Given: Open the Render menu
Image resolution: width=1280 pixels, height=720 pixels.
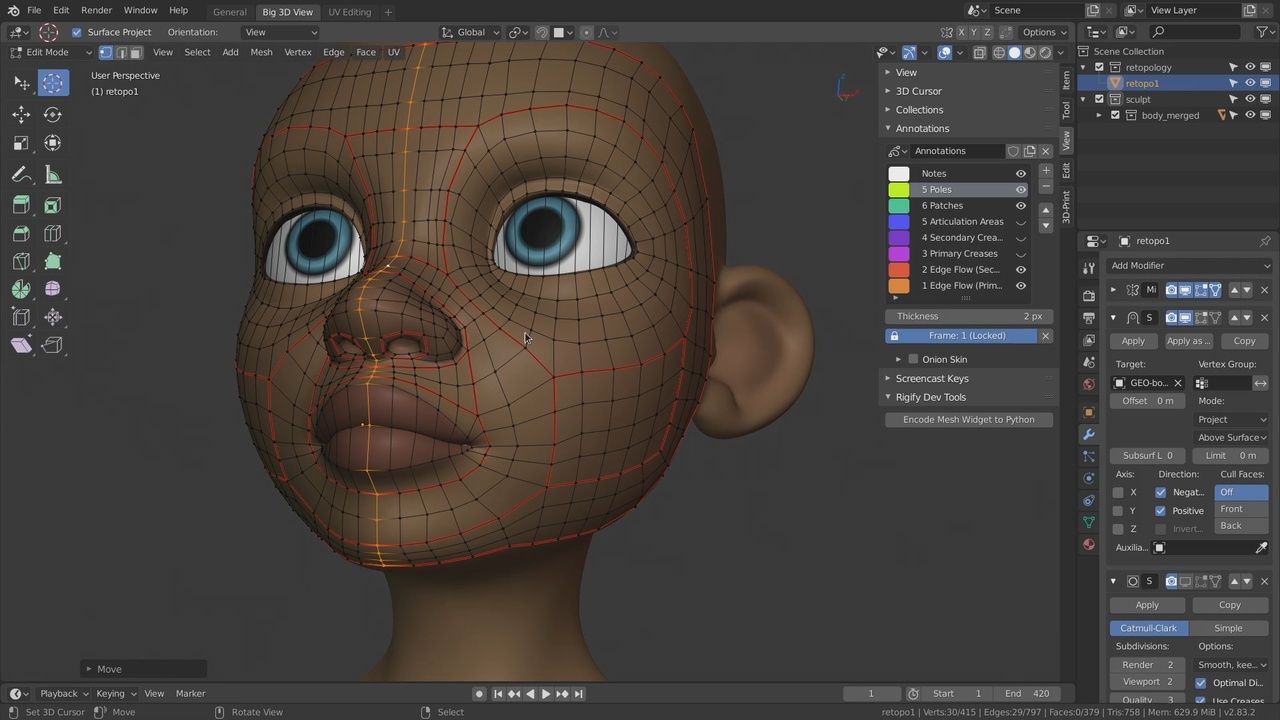Looking at the screenshot, I should 96,10.
